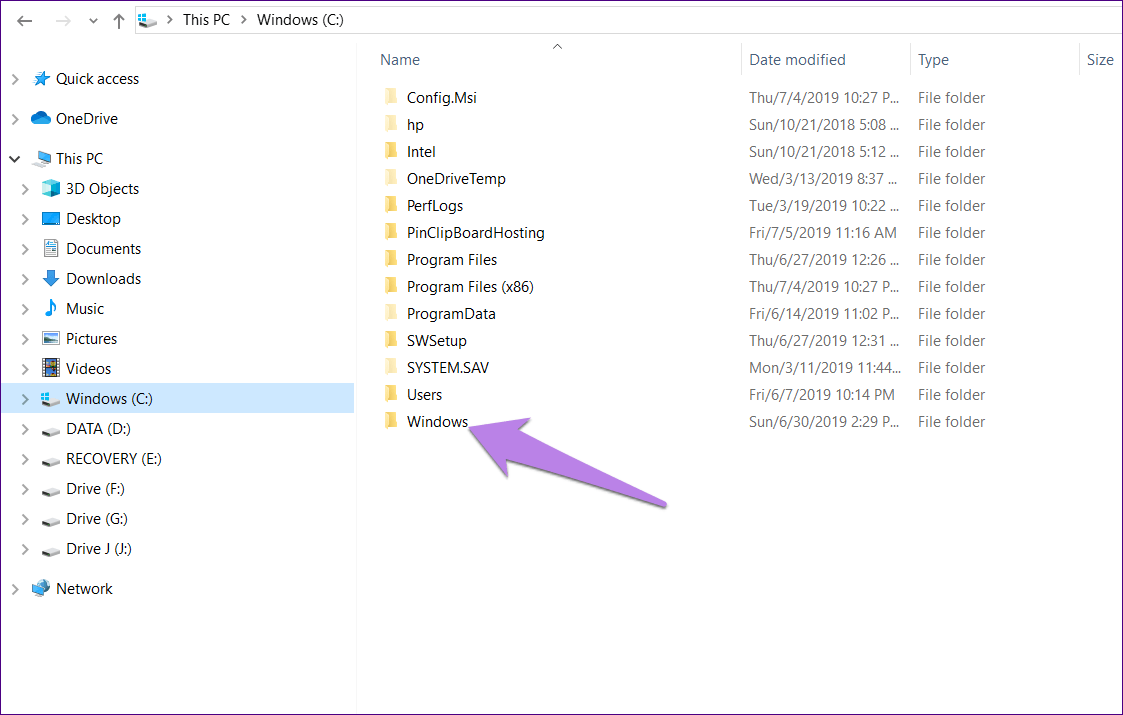The width and height of the screenshot is (1123, 715).
Task: Select Windows (C:) in the address breadcrumb
Action: pyautogui.click(x=300, y=20)
